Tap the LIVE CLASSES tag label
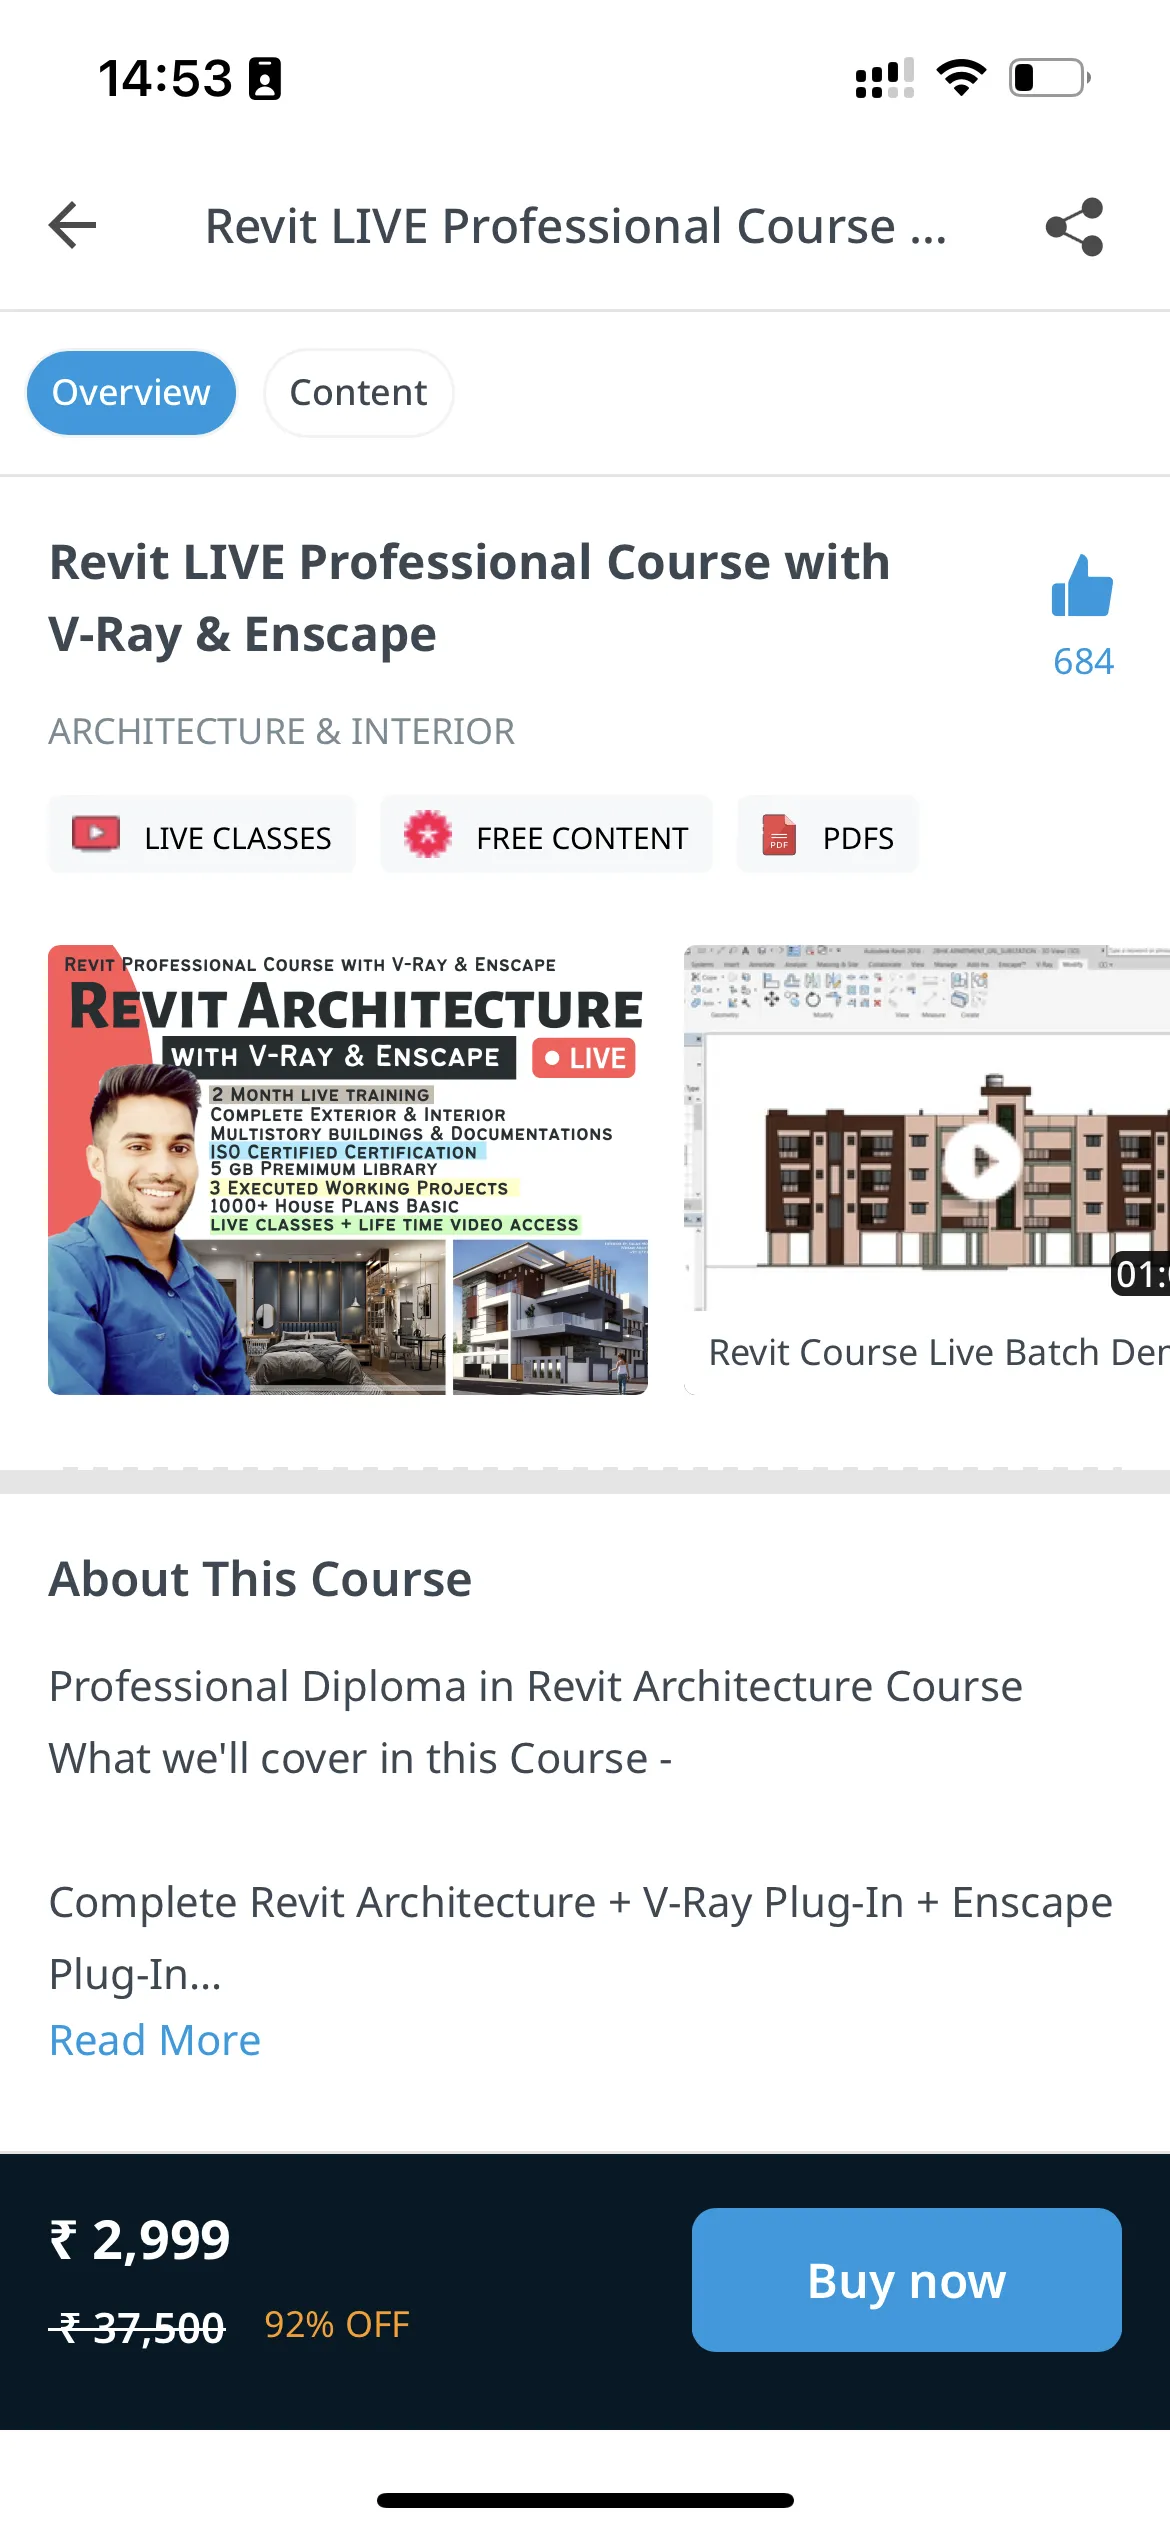Screen dimensions: 1170x2532 tap(237, 838)
